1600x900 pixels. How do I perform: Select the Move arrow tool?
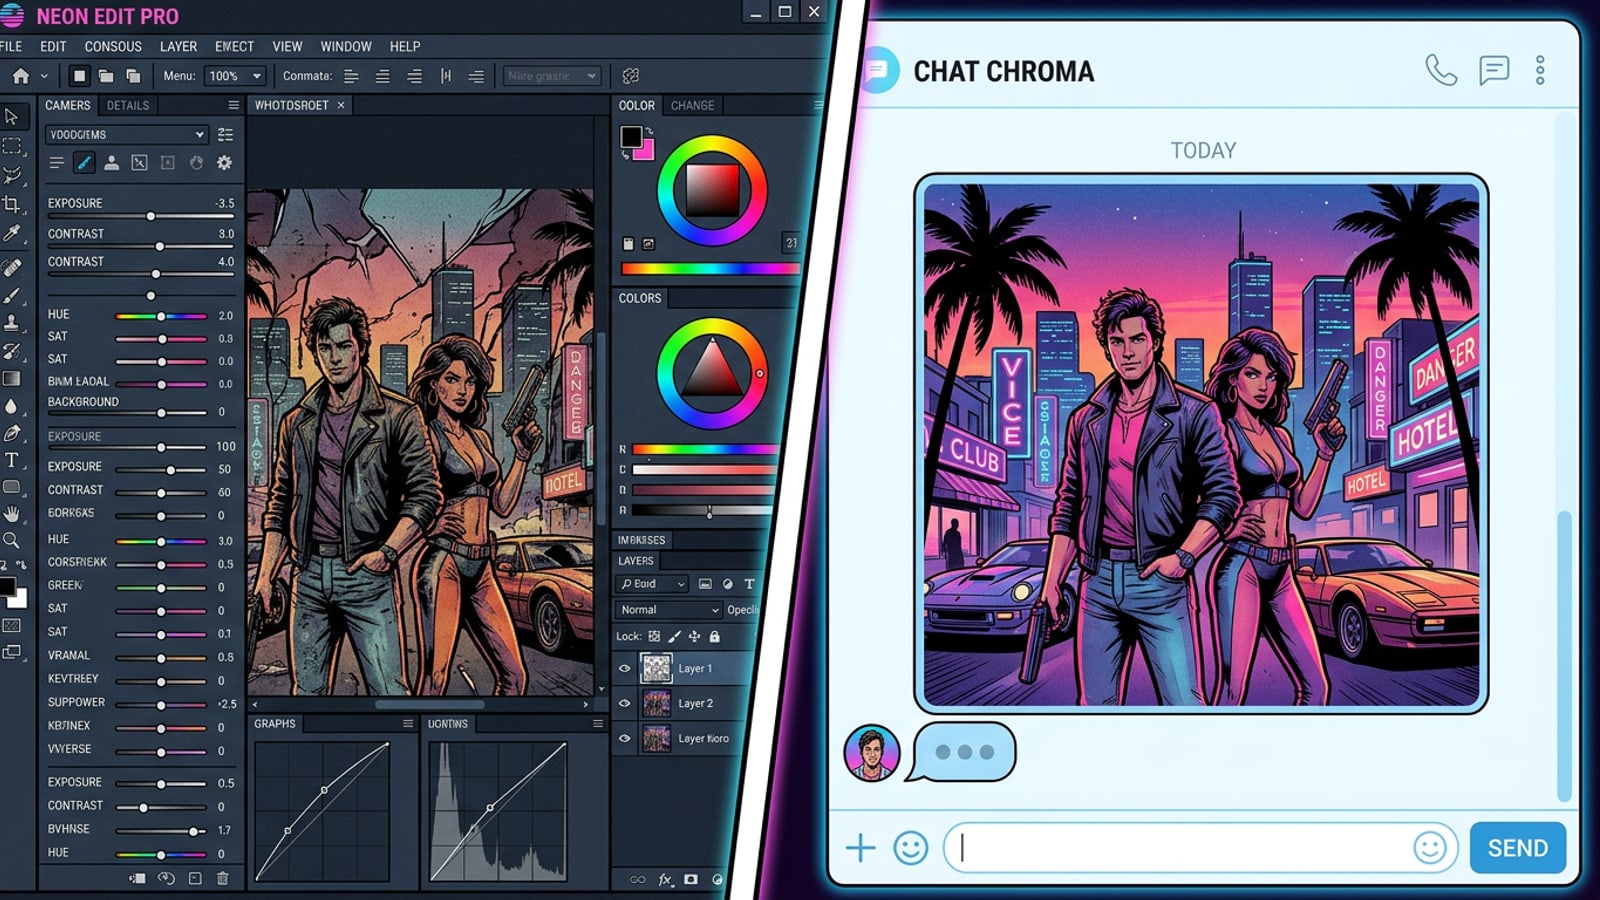(12, 116)
